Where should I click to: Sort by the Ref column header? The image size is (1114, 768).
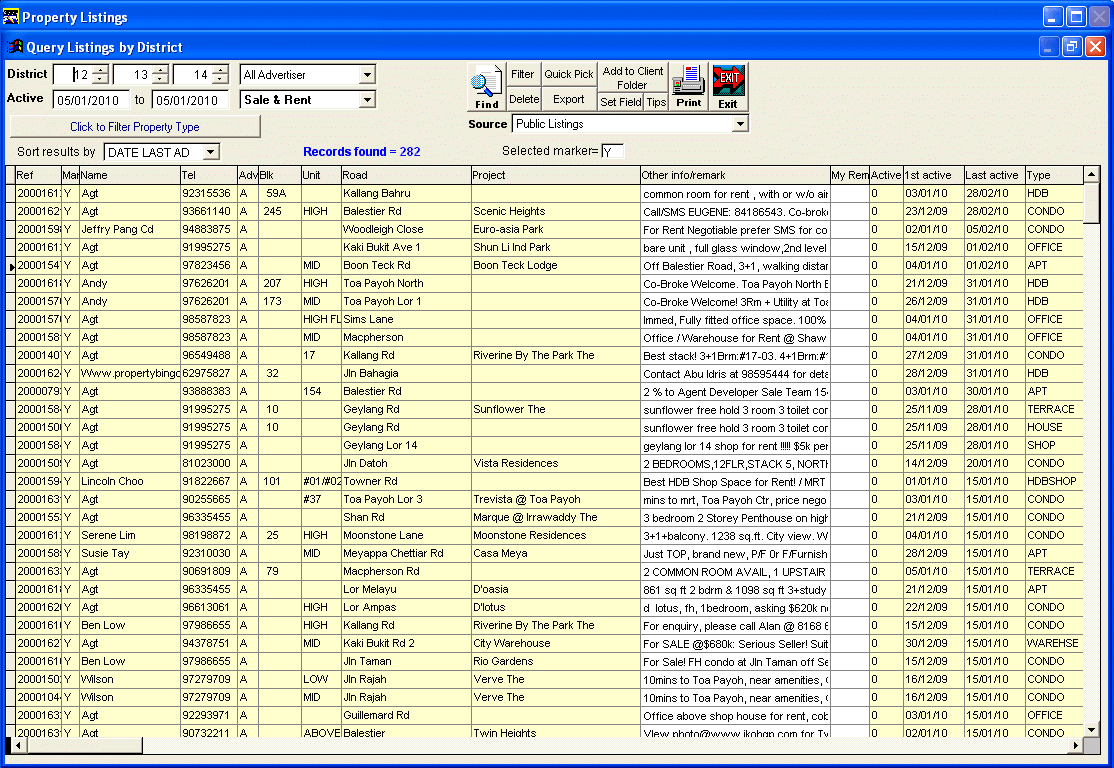[x=38, y=175]
